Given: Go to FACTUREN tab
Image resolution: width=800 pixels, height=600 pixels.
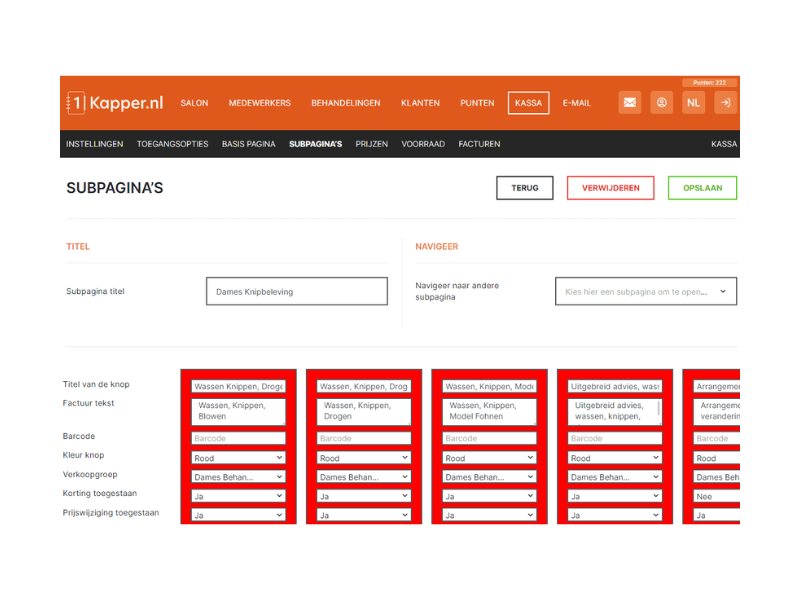Looking at the screenshot, I should (479, 144).
